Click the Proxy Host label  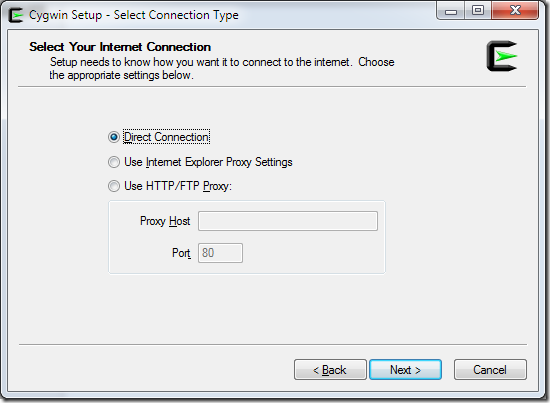[165, 221]
